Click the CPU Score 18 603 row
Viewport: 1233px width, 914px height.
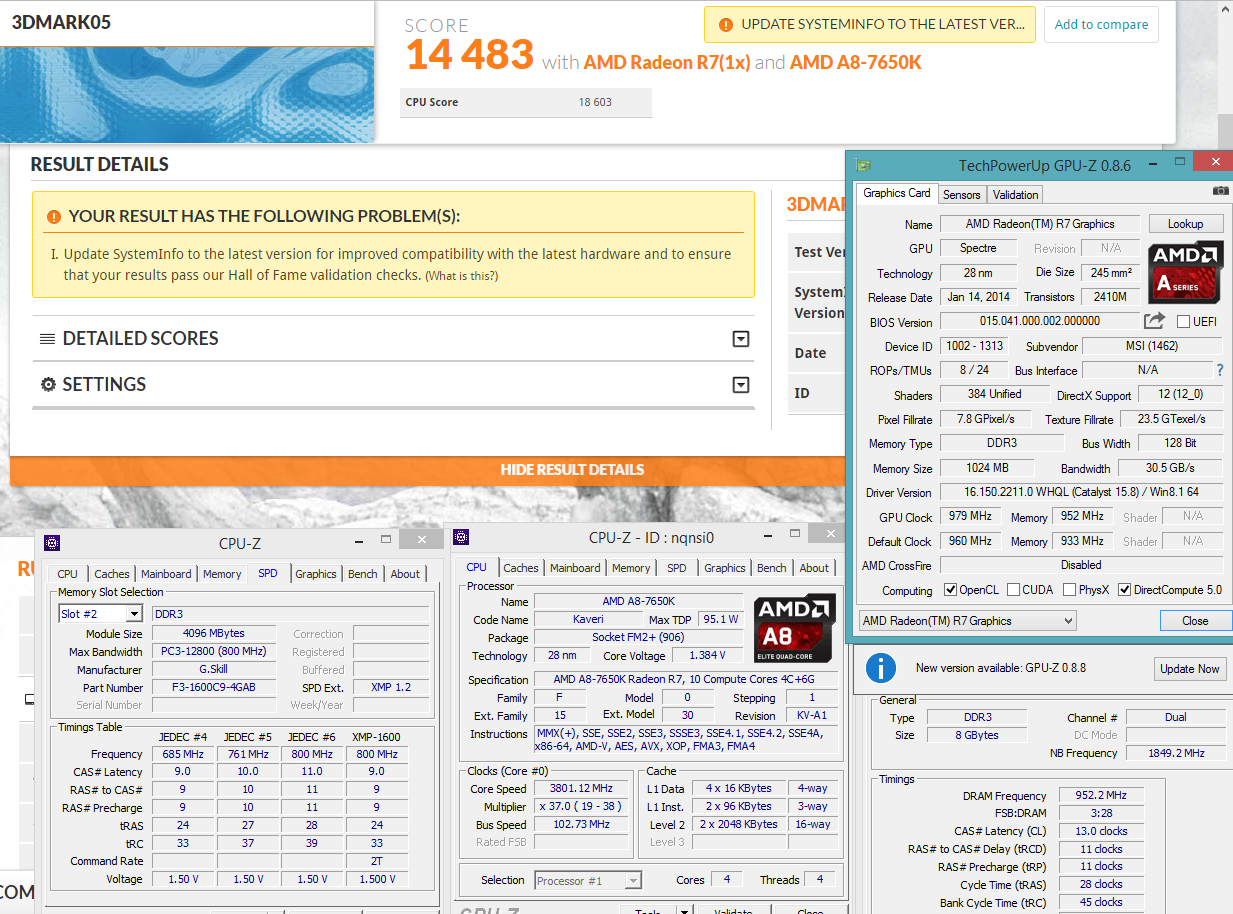[x=526, y=102]
